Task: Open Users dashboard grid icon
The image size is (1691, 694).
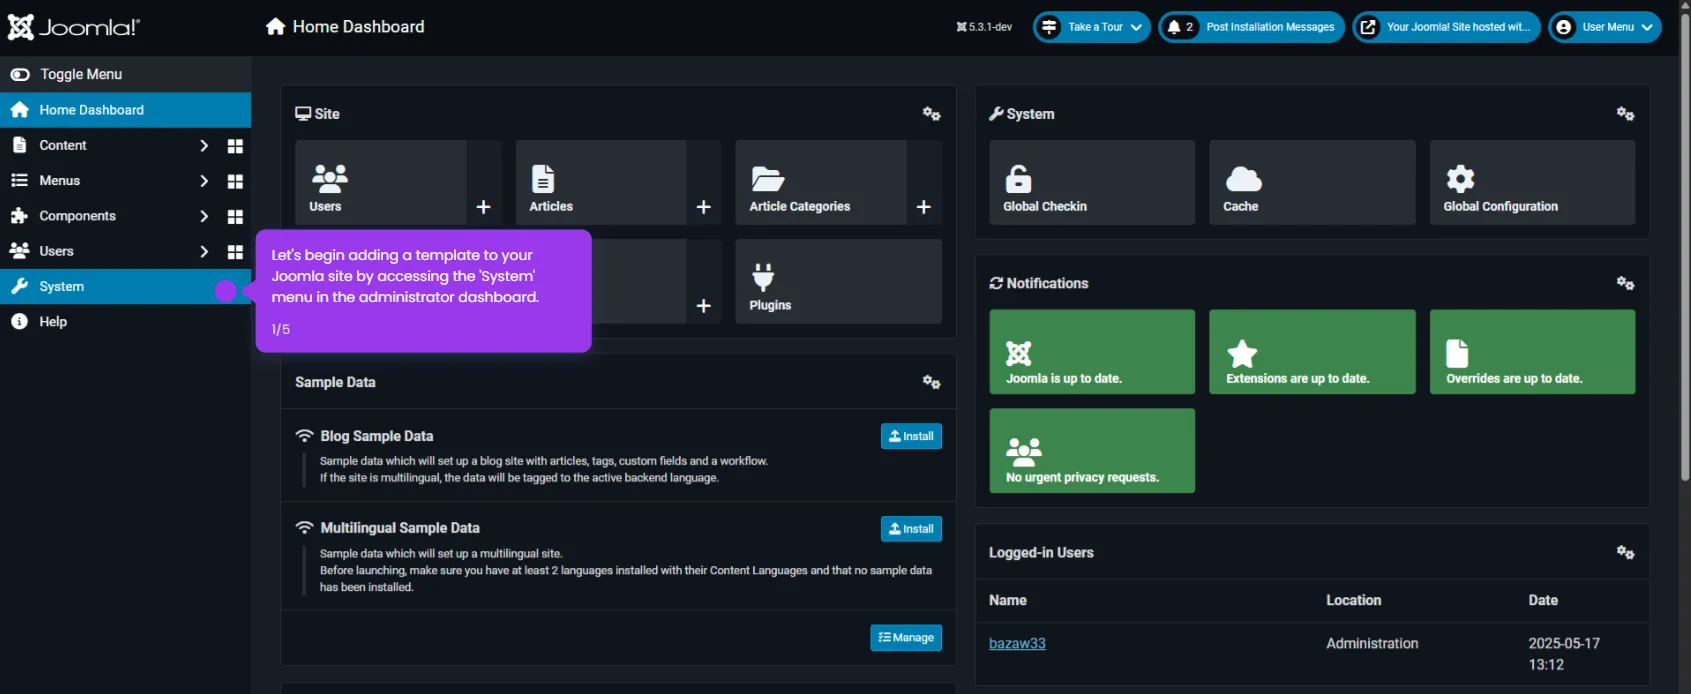Action: point(235,251)
